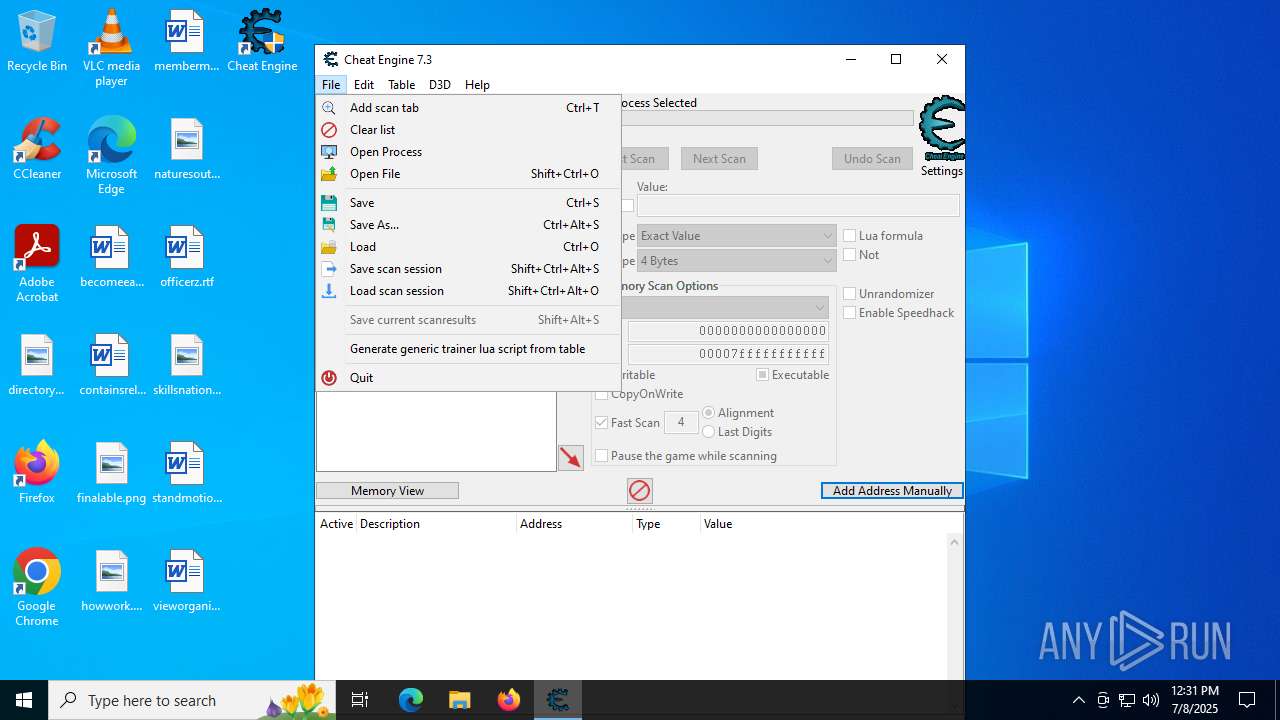Click Save in the File menu
Screen dimensions: 1280x720
point(468,202)
